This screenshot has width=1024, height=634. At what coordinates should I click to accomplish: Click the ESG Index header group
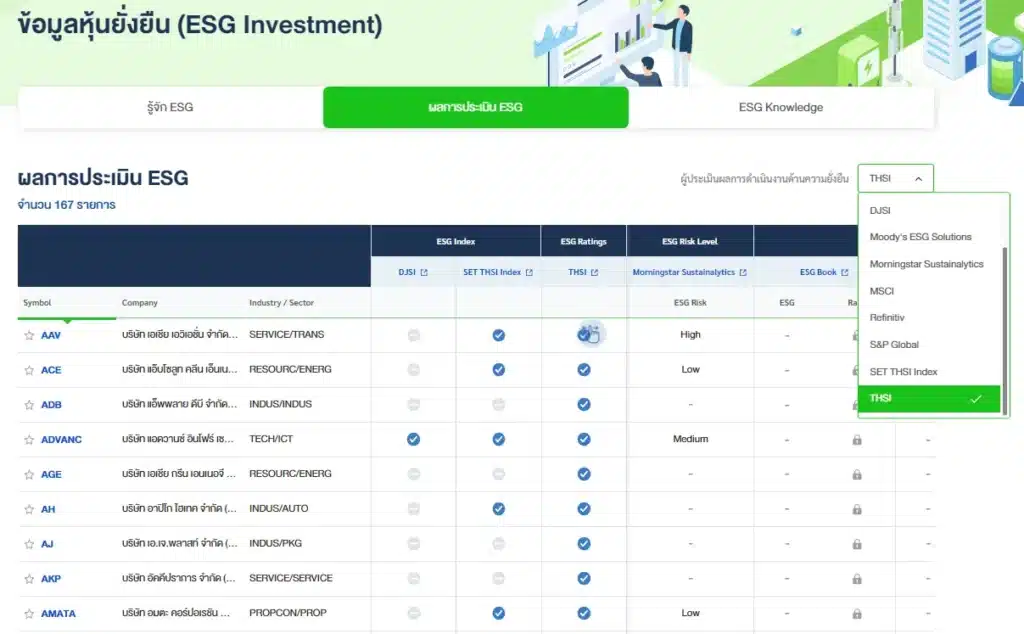[x=456, y=242]
